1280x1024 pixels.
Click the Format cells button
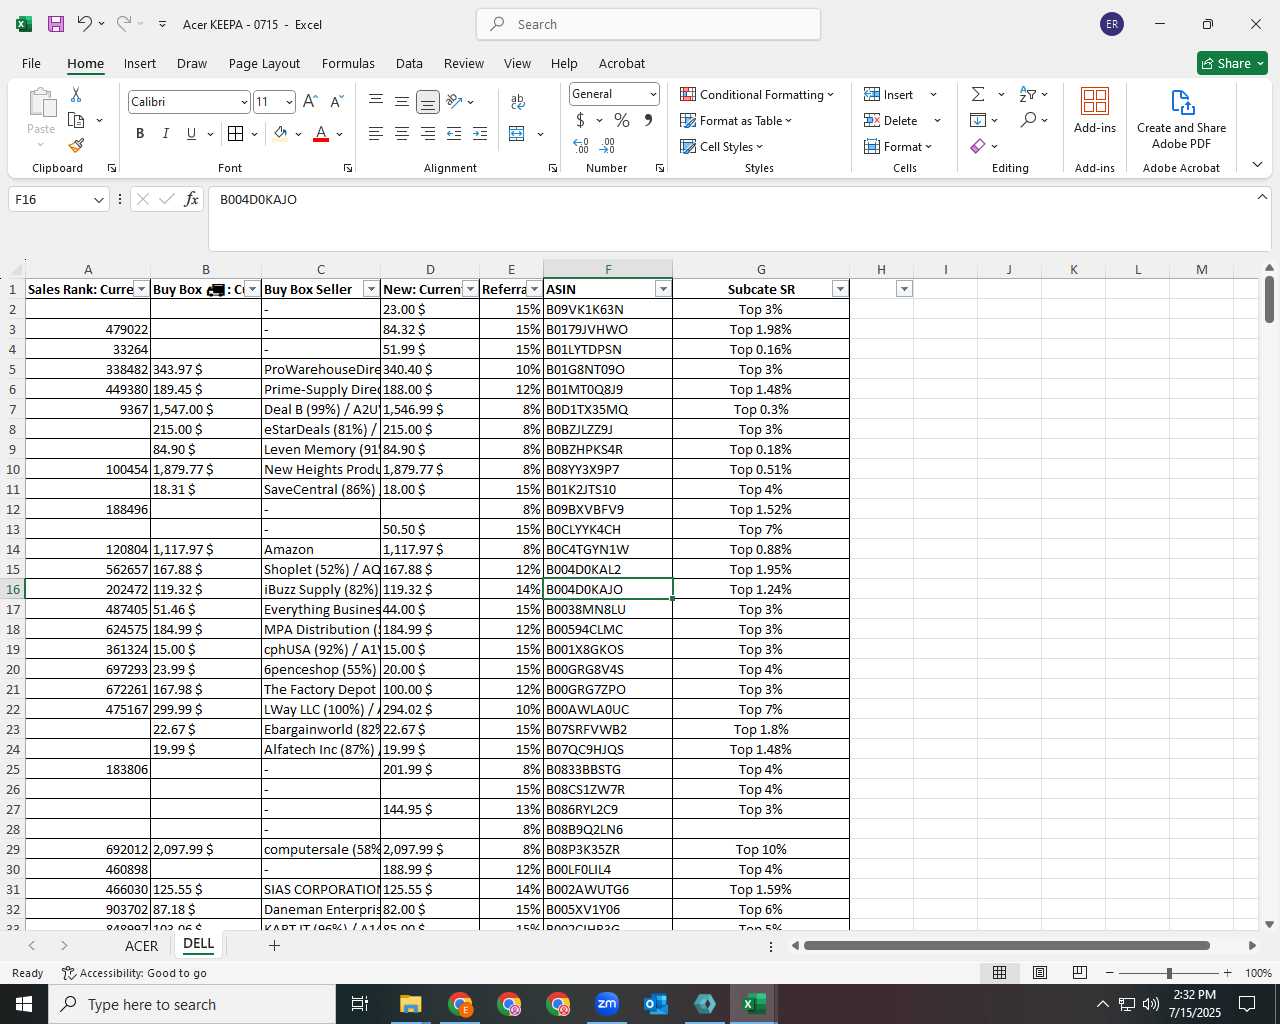pos(898,146)
